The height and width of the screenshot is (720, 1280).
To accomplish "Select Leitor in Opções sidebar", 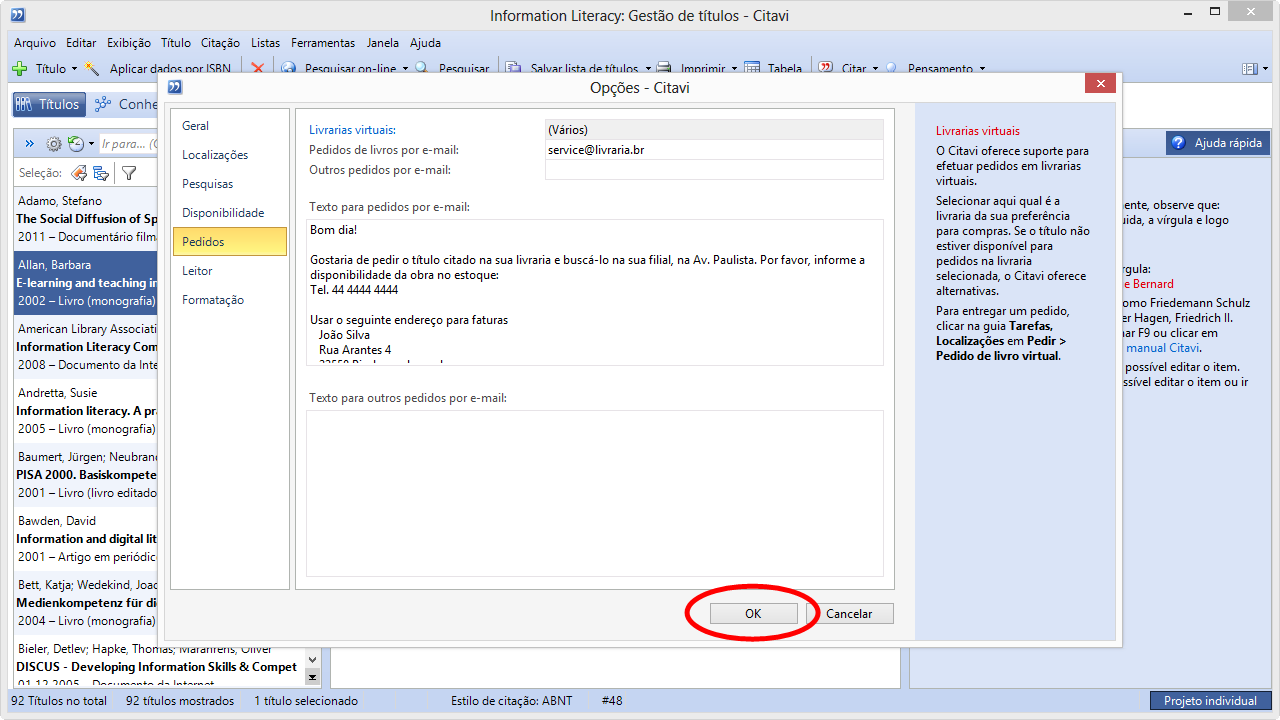I will (x=230, y=271).
